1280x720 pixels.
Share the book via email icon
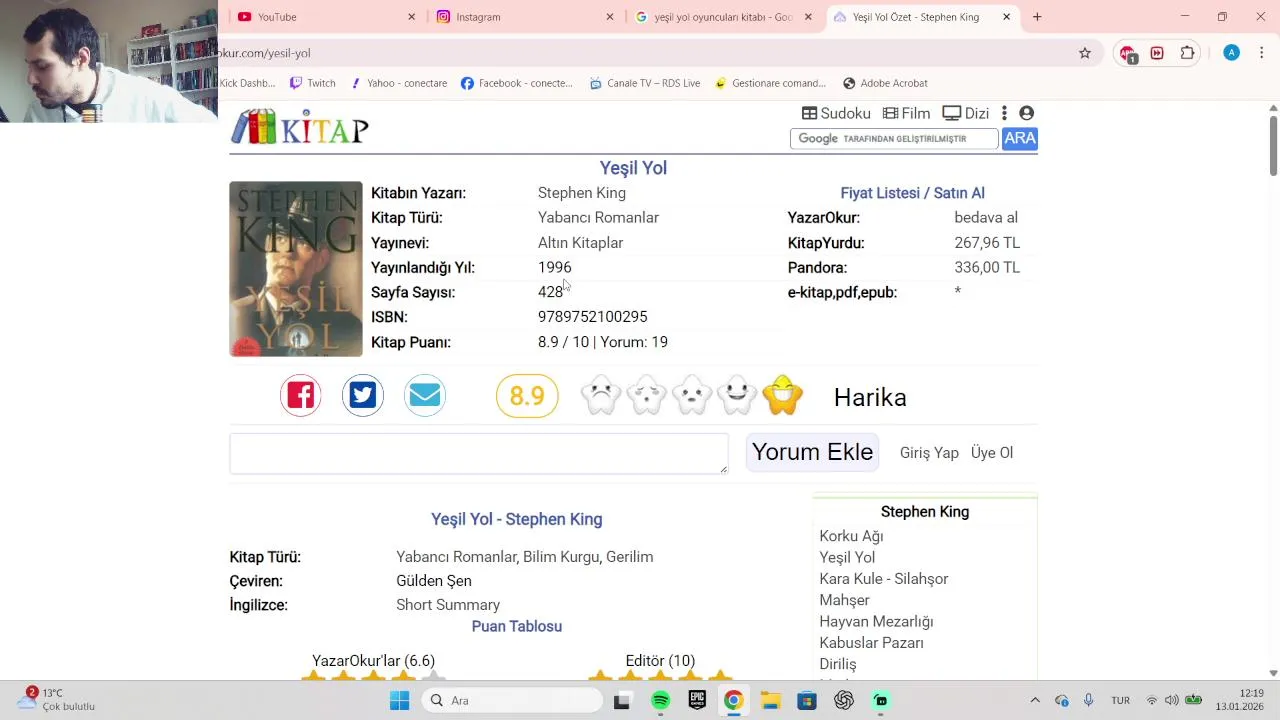coord(425,395)
